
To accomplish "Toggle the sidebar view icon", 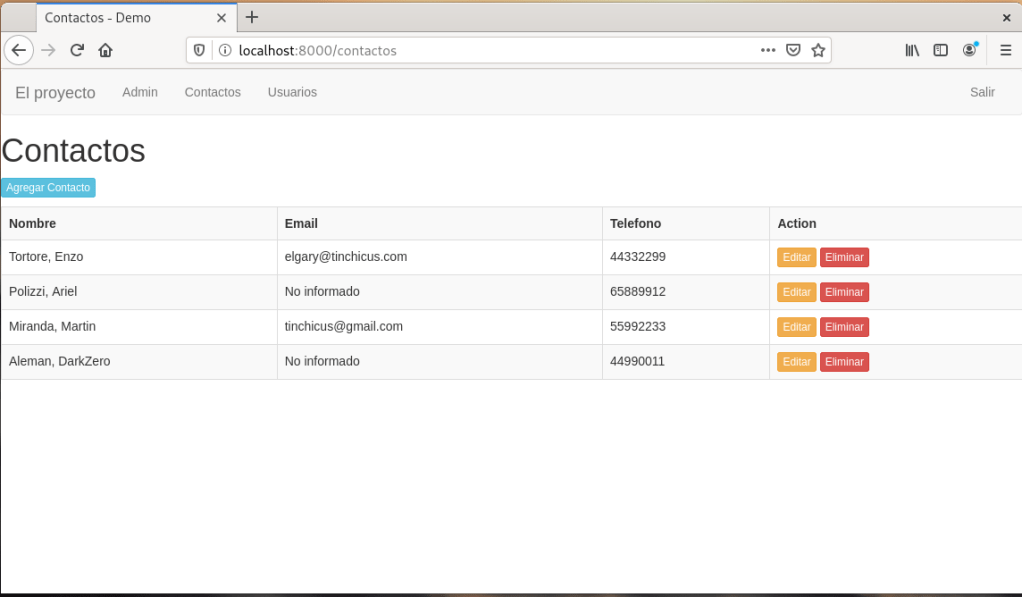I will tap(940, 50).
